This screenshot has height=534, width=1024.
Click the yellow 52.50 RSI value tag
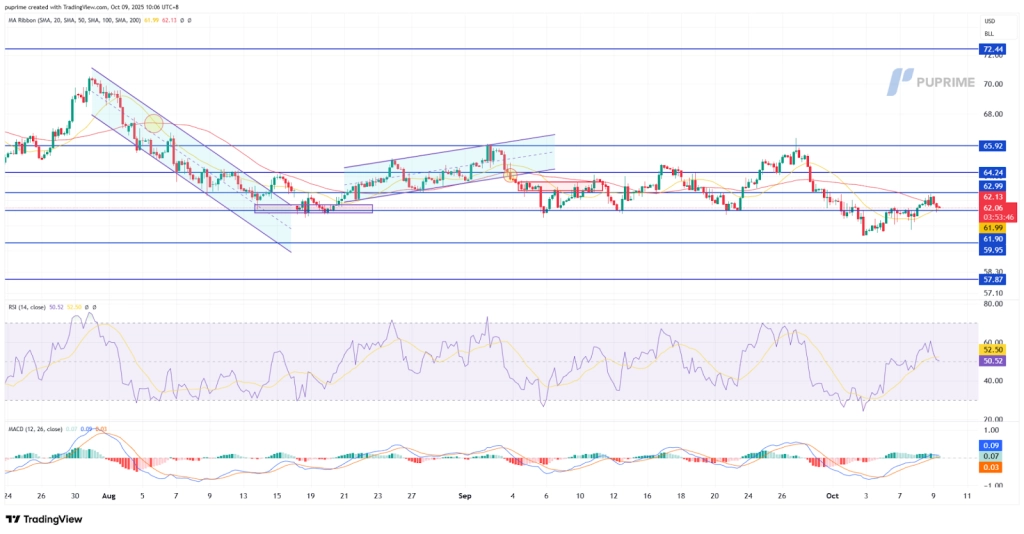pos(993,349)
